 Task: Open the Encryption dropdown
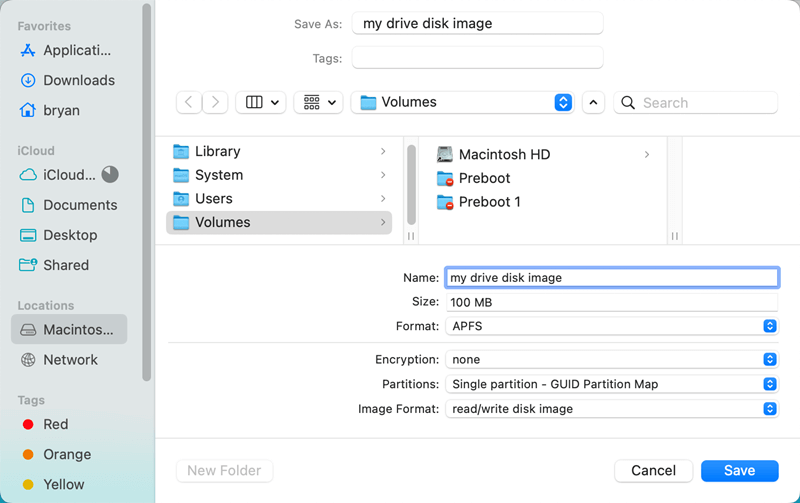point(611,359)
